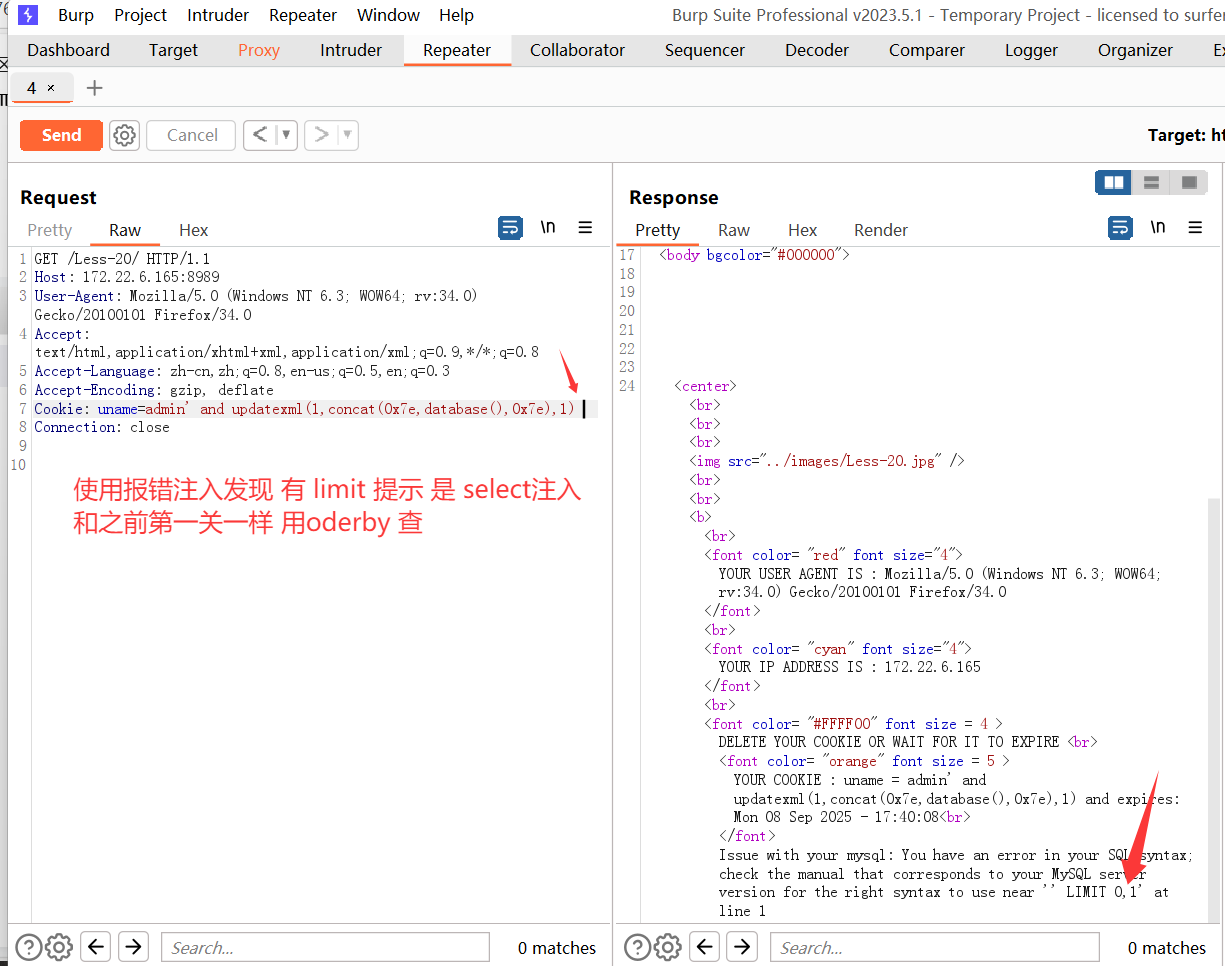Switch to Decoder tool tab

point(817,50)
